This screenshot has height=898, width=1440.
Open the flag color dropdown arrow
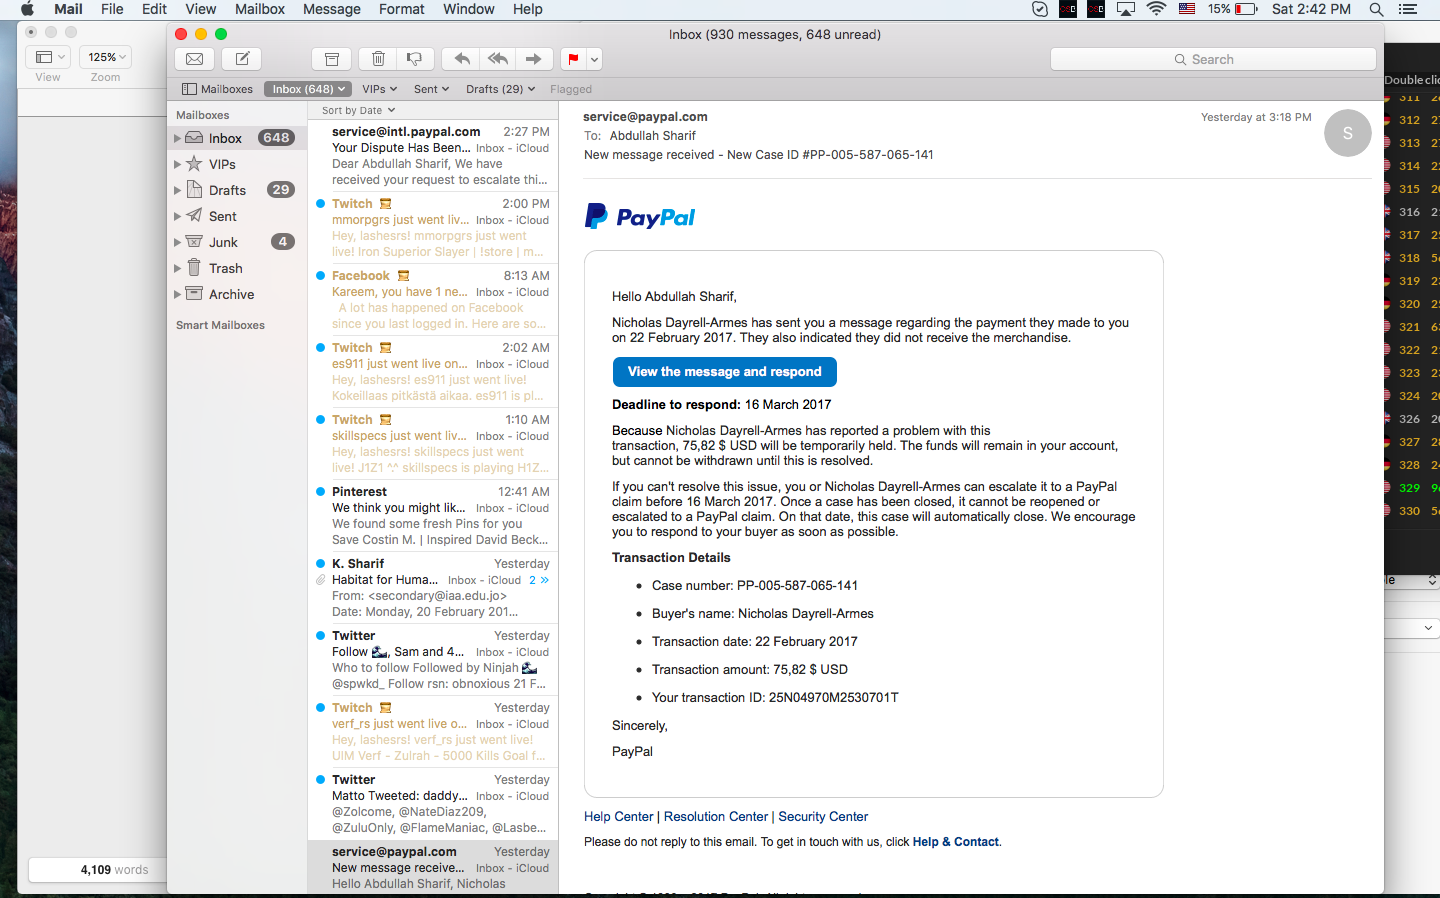click(594, 59)
